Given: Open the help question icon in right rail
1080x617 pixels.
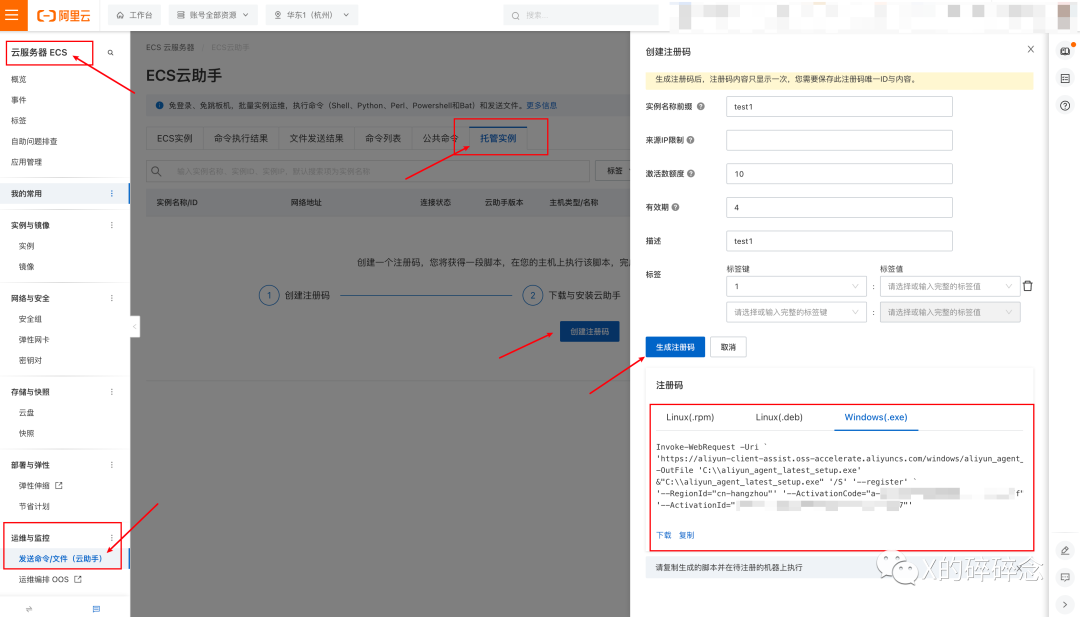Looking at the screenshot, I should [1065, 105].
